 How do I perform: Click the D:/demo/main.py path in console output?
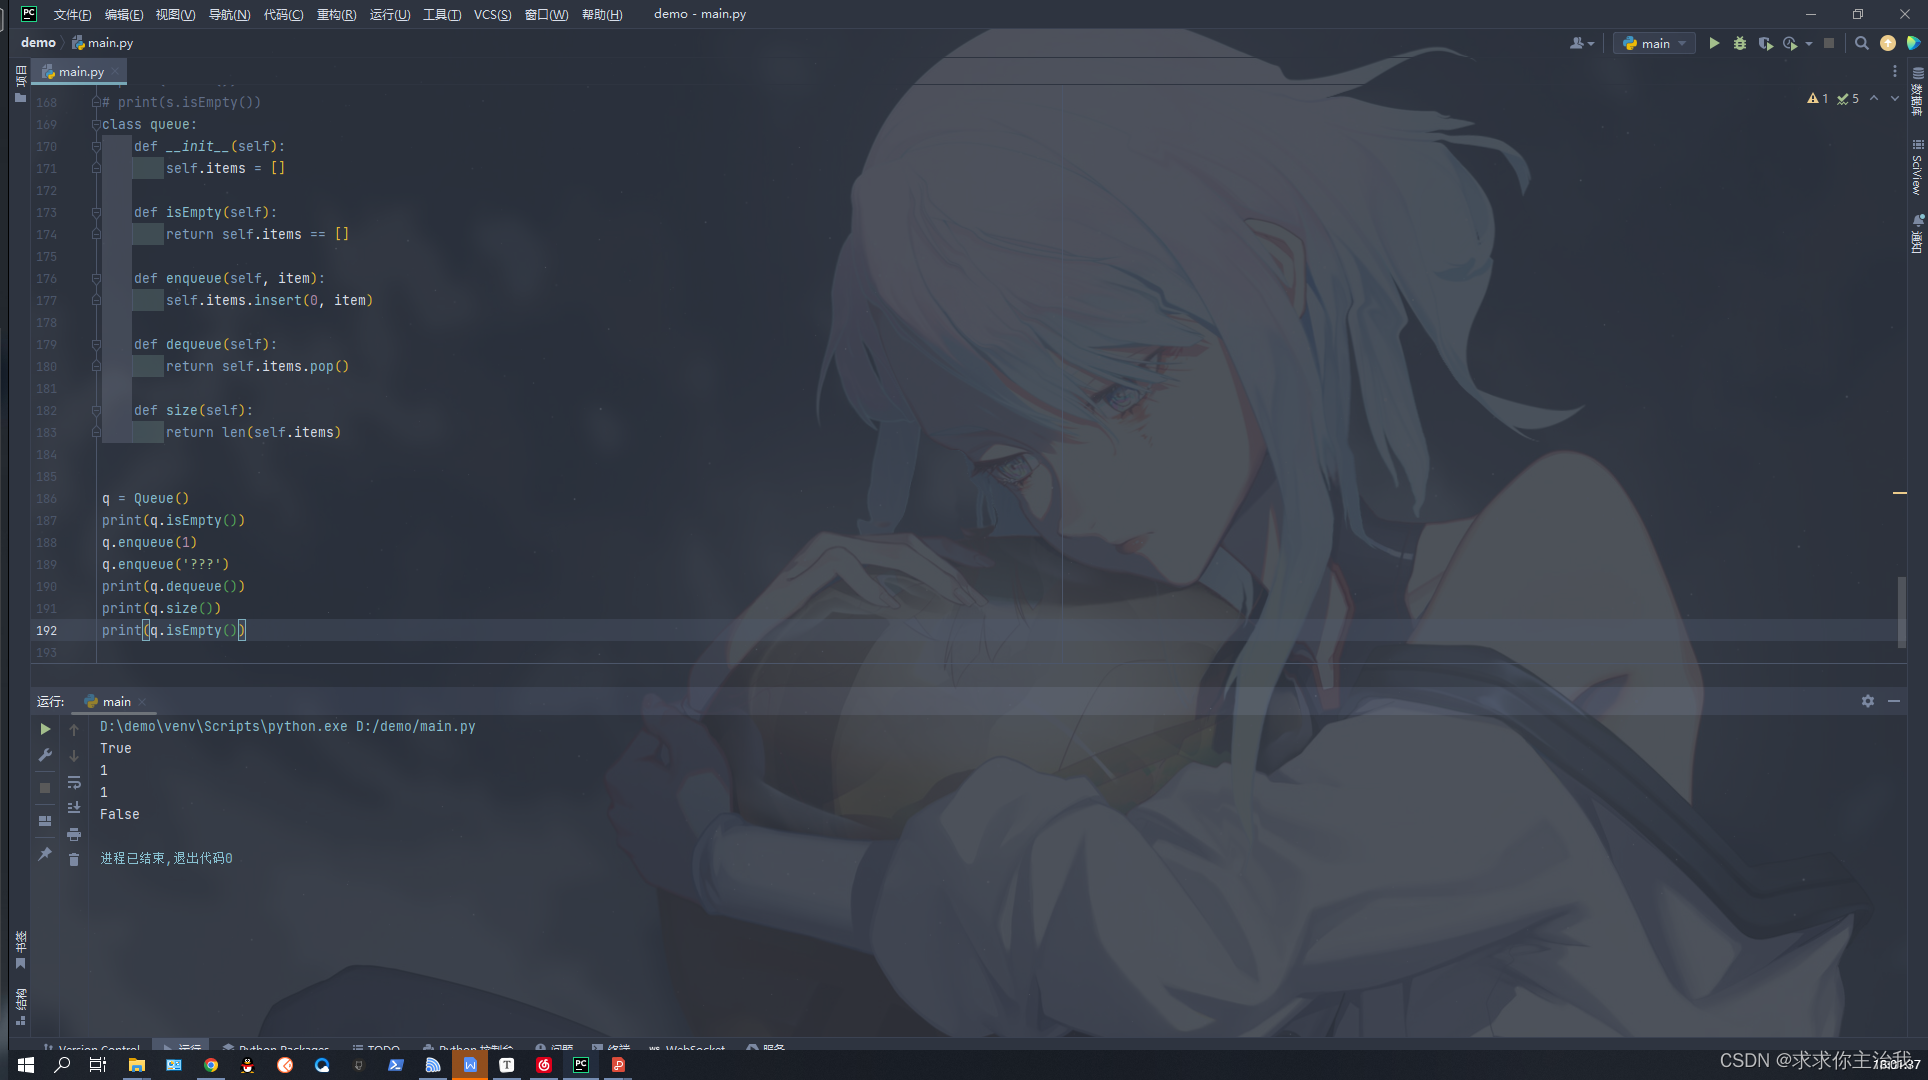coord(415,726)
